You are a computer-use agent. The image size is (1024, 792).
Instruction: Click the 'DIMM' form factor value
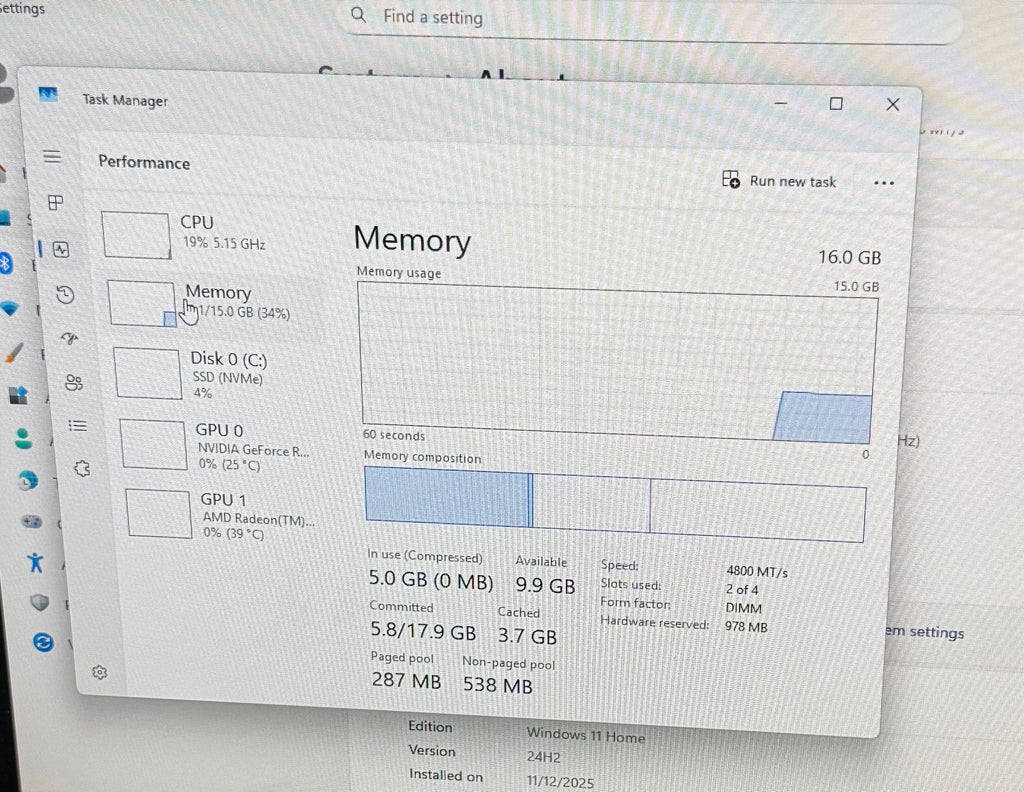pos(744,608)
